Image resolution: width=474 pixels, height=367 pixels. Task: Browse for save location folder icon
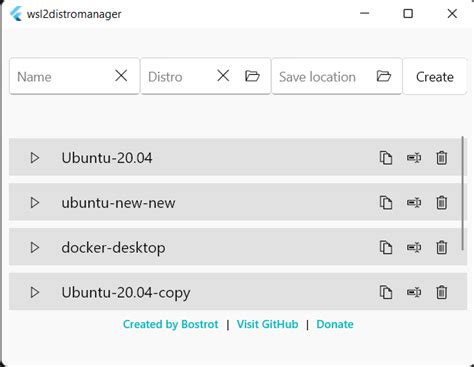pyautogui.click(x=384, y=76)
